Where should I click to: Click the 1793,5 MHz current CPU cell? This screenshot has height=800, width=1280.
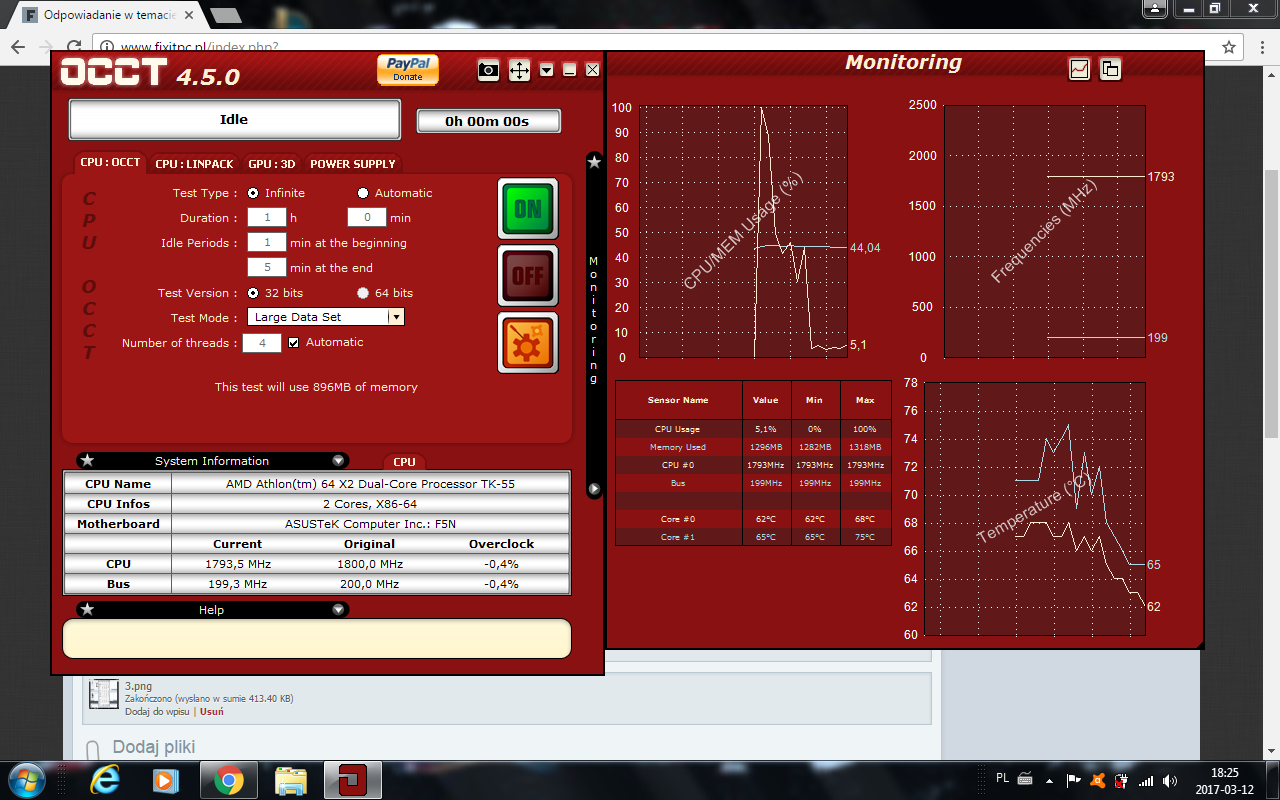click(238, 564)
